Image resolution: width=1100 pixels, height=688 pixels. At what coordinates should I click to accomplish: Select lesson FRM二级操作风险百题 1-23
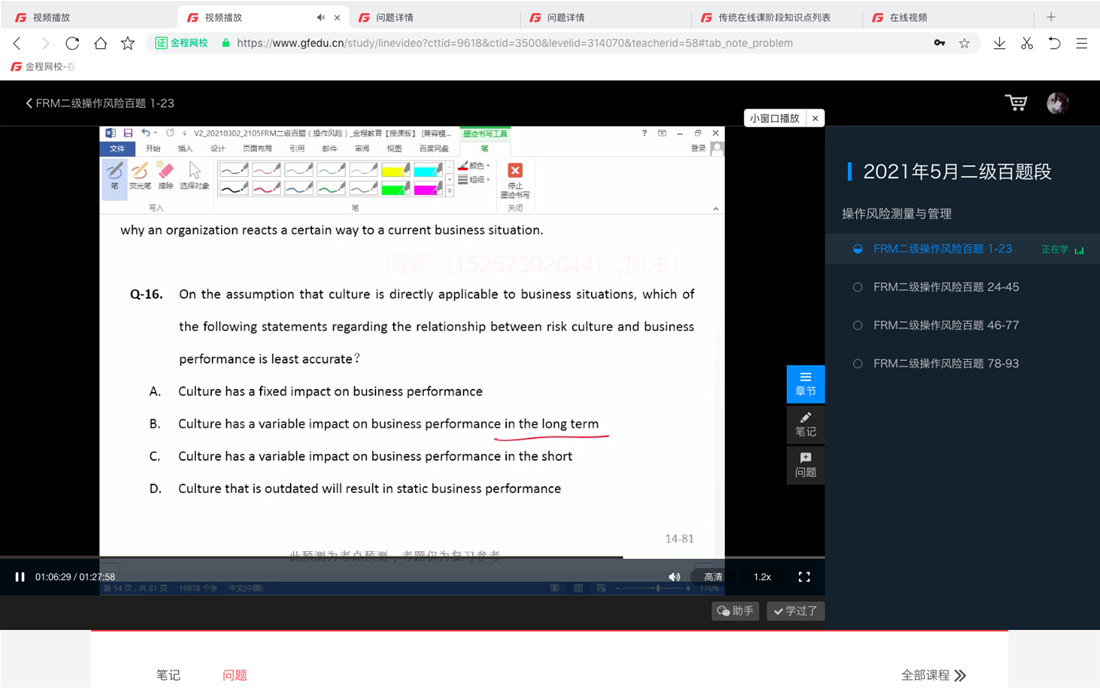[942, 248]
